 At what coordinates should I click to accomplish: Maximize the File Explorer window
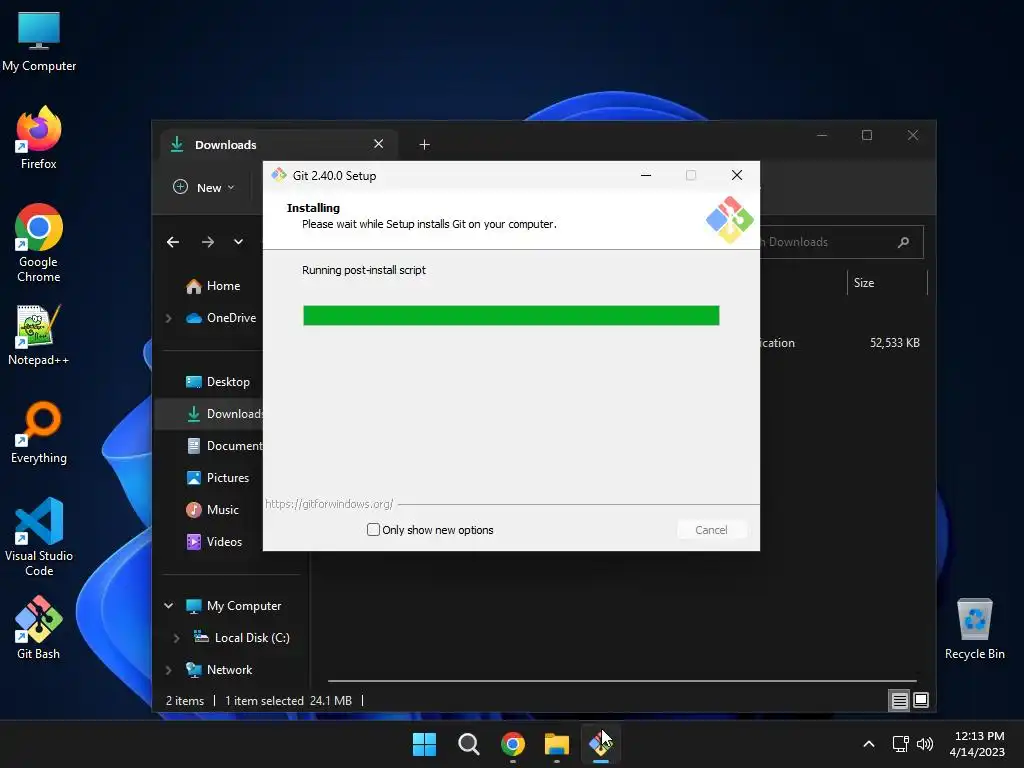pos(867,135)
